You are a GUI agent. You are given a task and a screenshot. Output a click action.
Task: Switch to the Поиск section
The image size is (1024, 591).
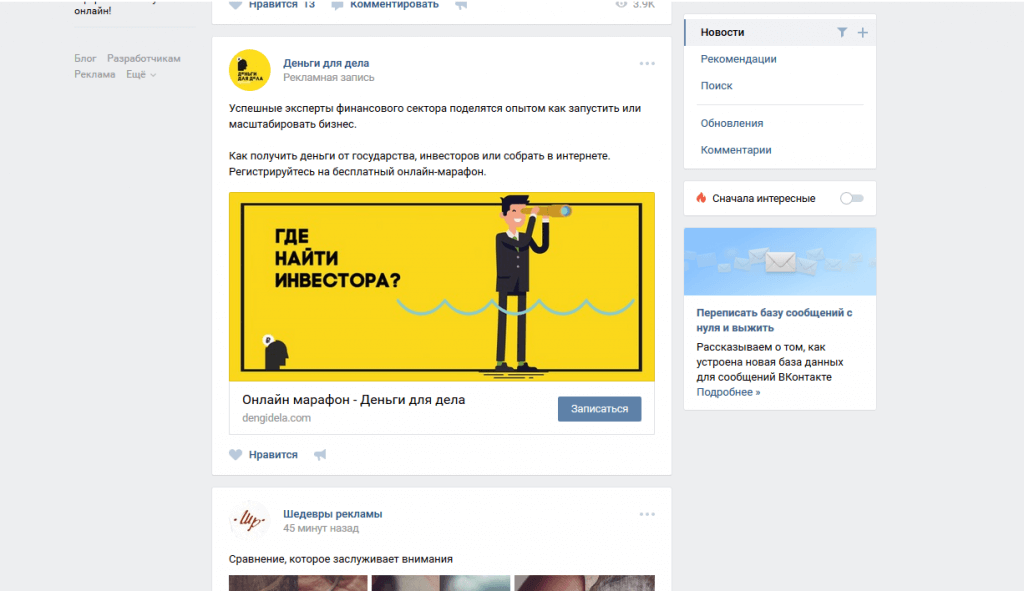(716, 86)
